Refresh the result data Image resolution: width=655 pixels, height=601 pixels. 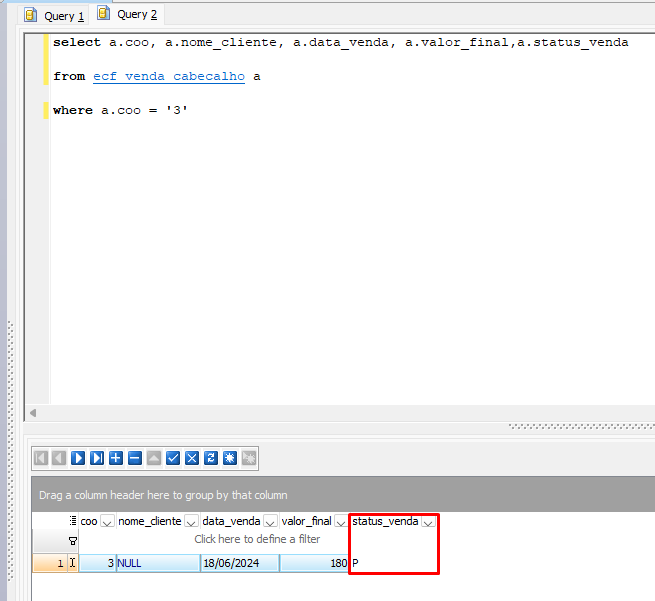[211, 458]
